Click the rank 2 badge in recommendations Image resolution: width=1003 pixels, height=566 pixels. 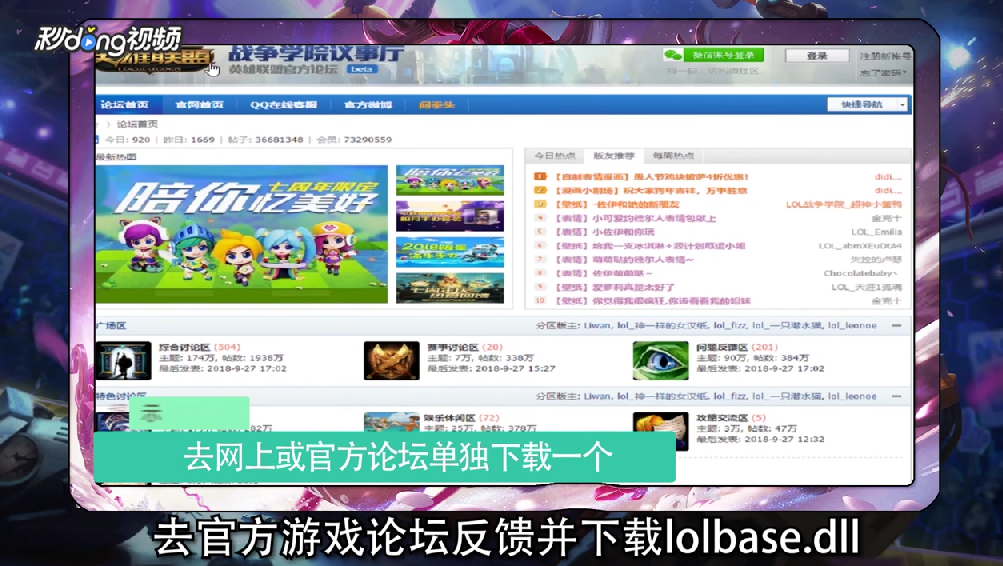(x=540, y=191)
